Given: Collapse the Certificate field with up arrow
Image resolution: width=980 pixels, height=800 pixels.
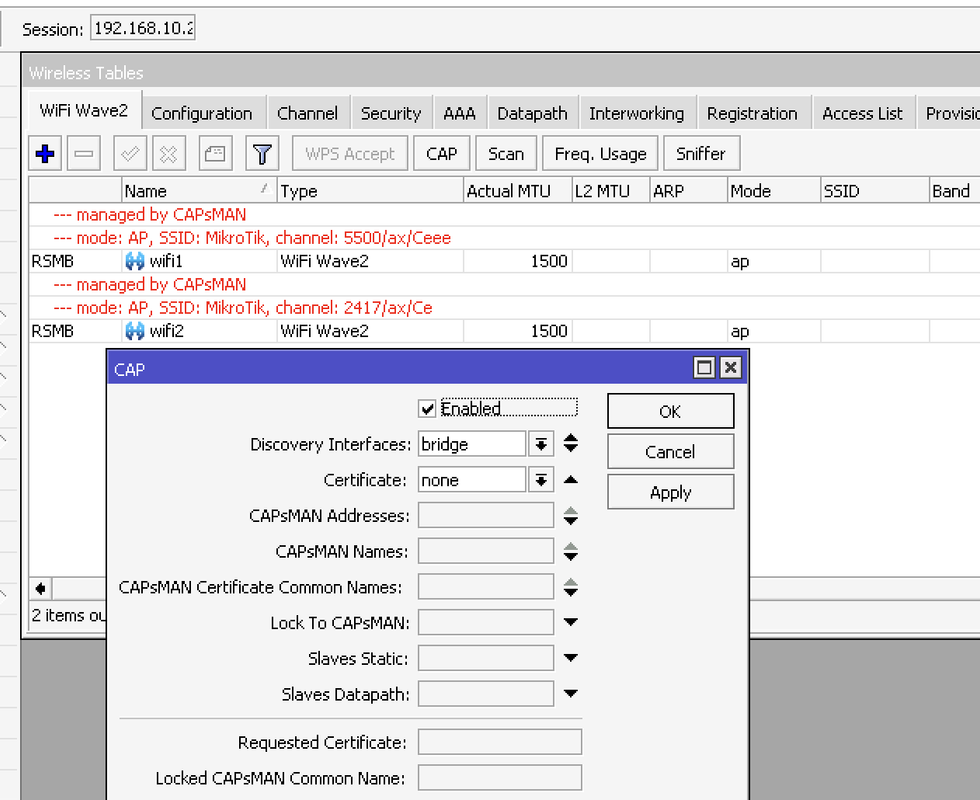Looking at the screenshot, I should point(570,480).
